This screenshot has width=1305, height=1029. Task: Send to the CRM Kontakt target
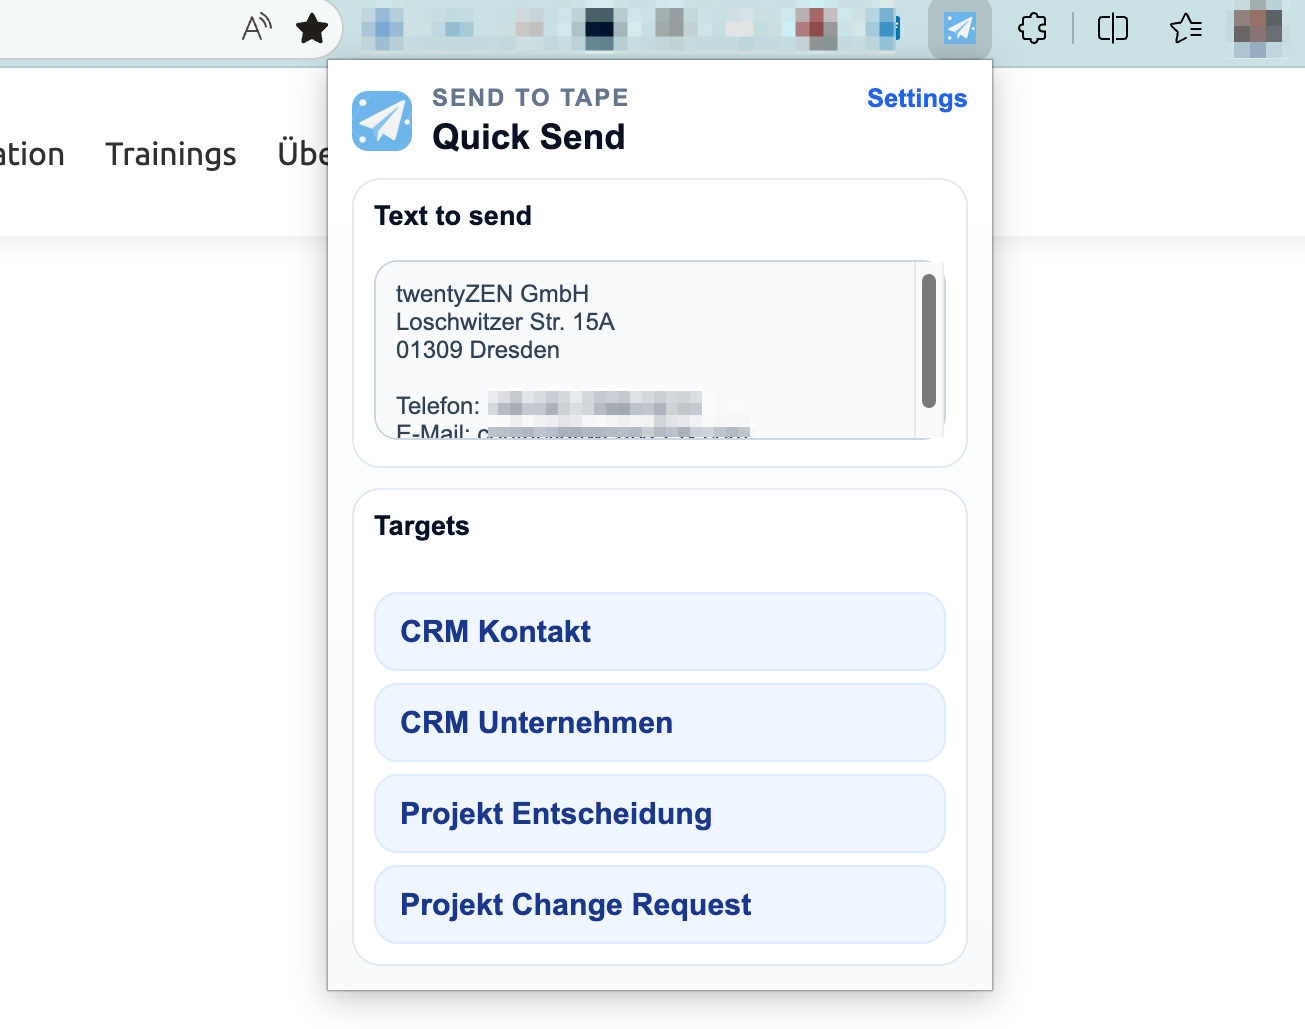[659, 632]
